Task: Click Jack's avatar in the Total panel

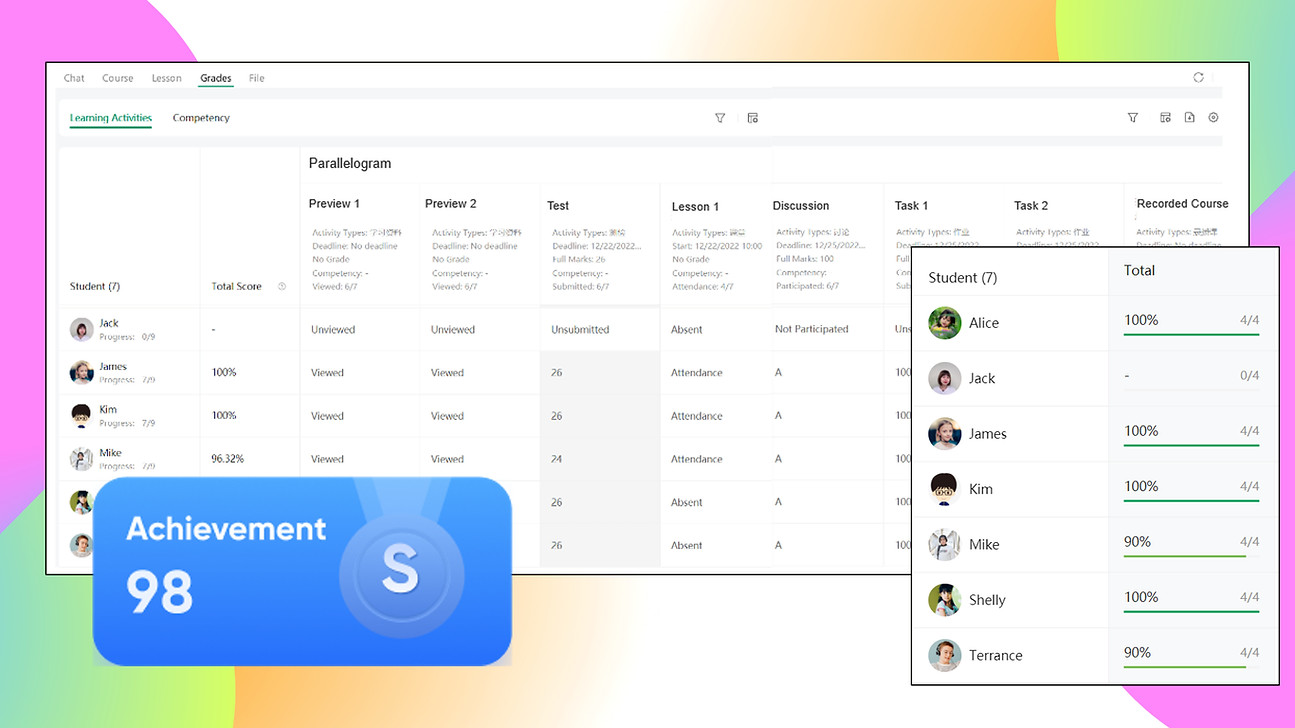Action: [945, 378]
